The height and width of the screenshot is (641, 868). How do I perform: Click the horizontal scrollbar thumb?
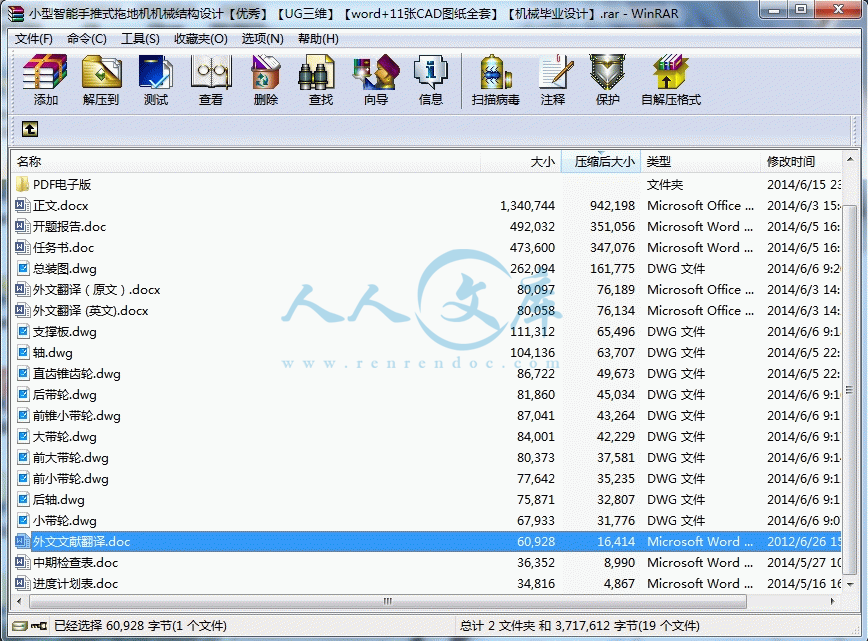(388, 601)
